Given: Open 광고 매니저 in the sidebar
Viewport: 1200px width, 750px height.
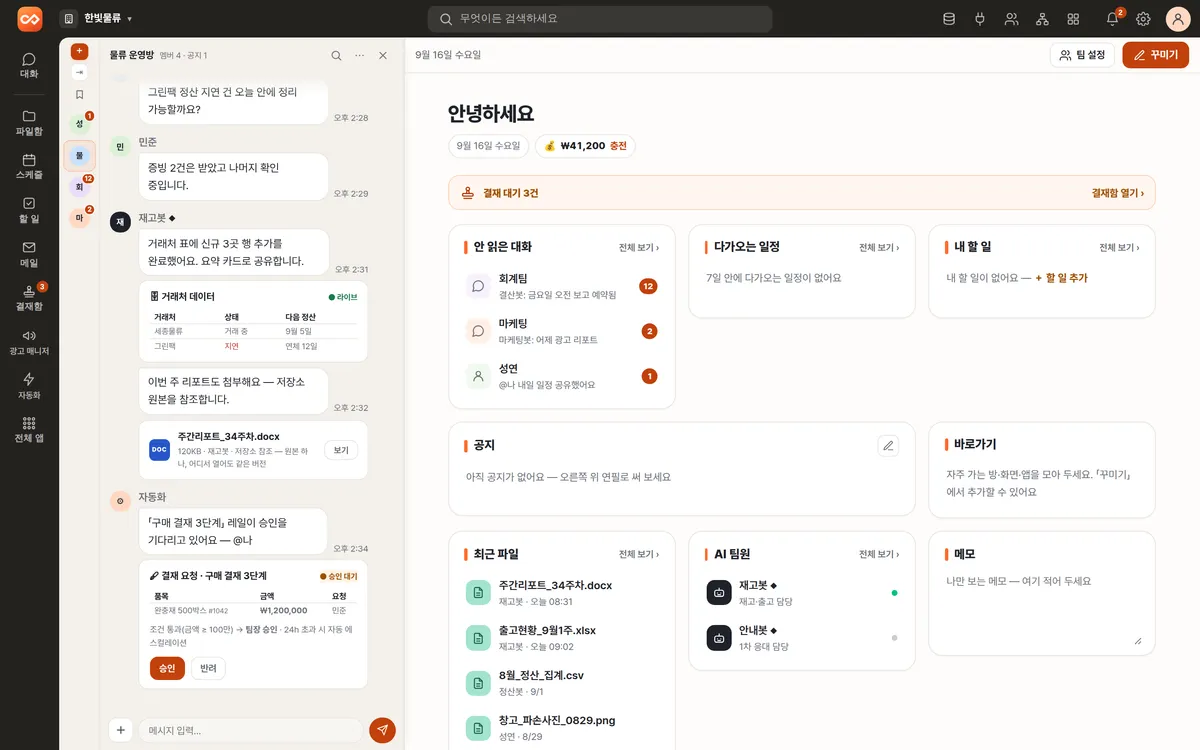Looking at the screenshot, I should click(x=29, y=342).
